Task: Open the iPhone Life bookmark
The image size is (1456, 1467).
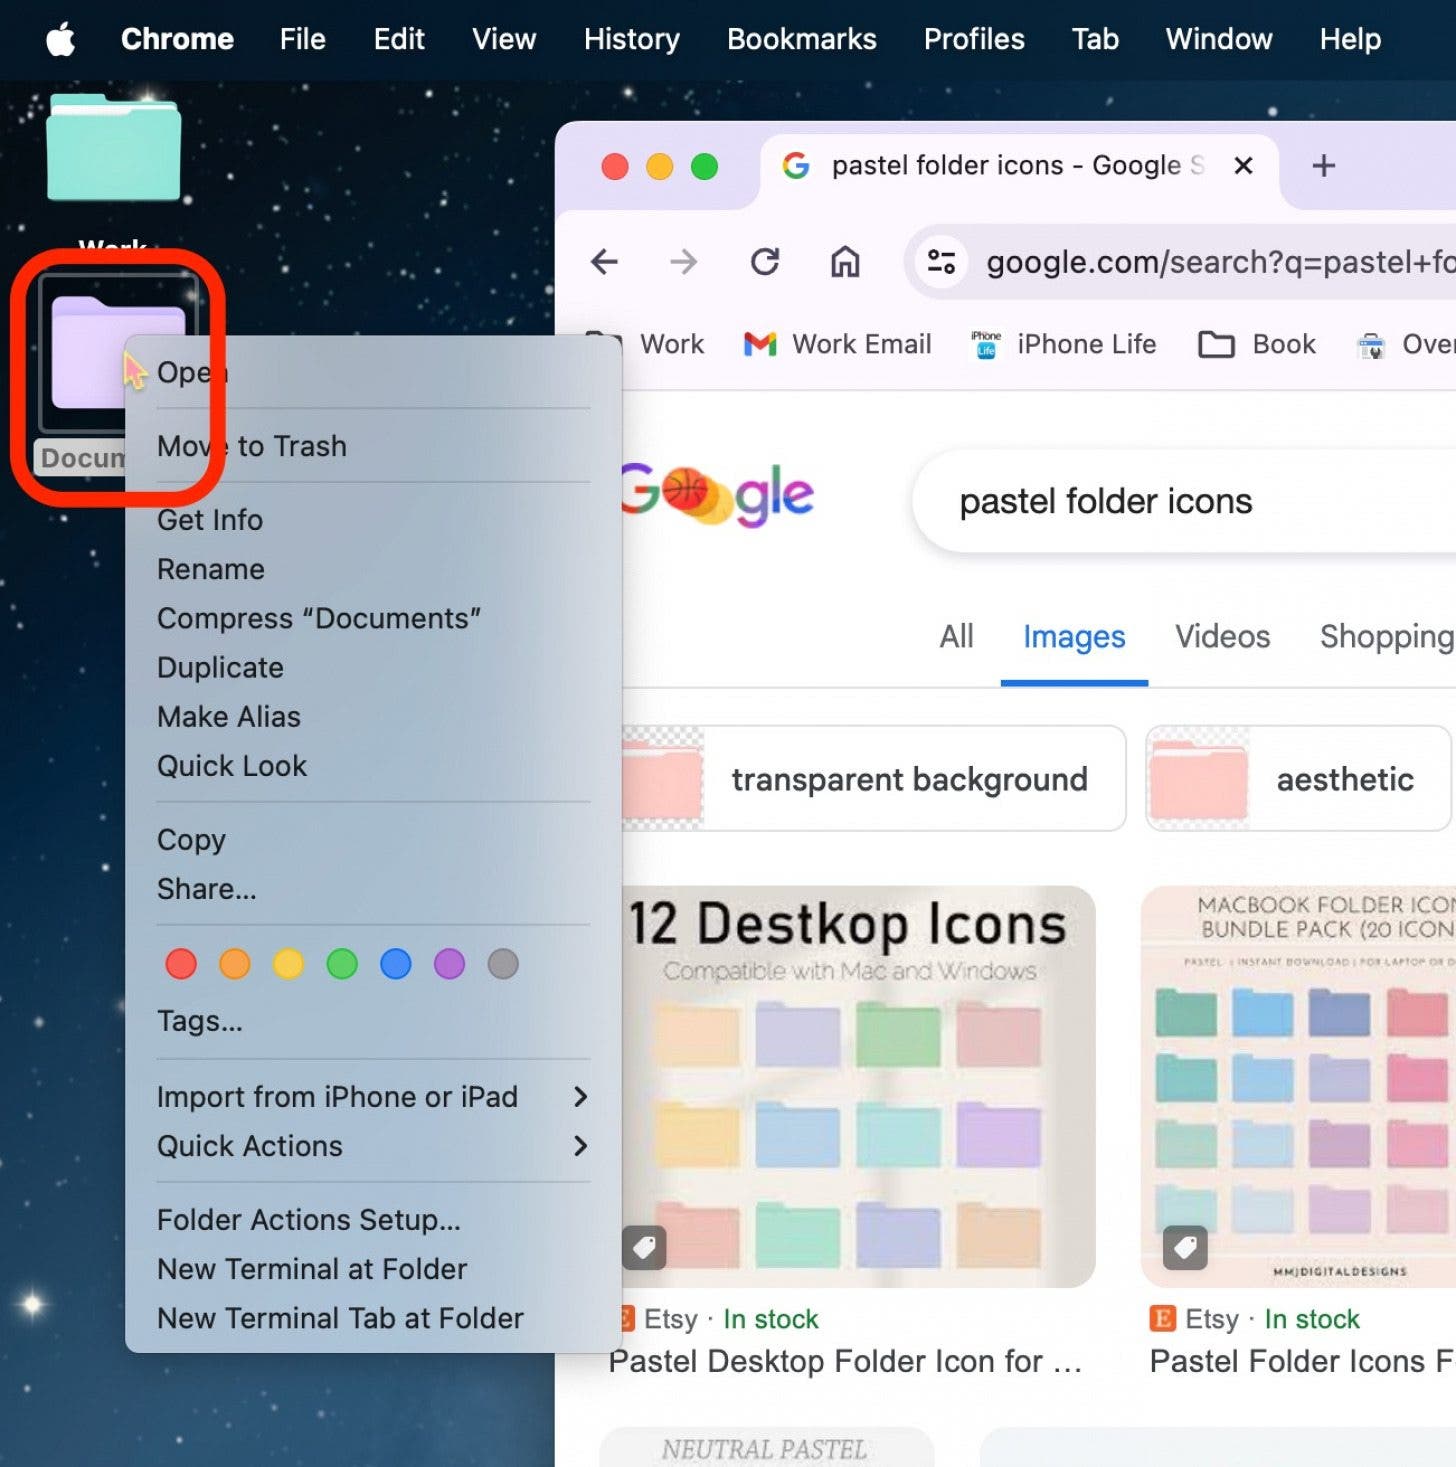Action: [1063, 344]
